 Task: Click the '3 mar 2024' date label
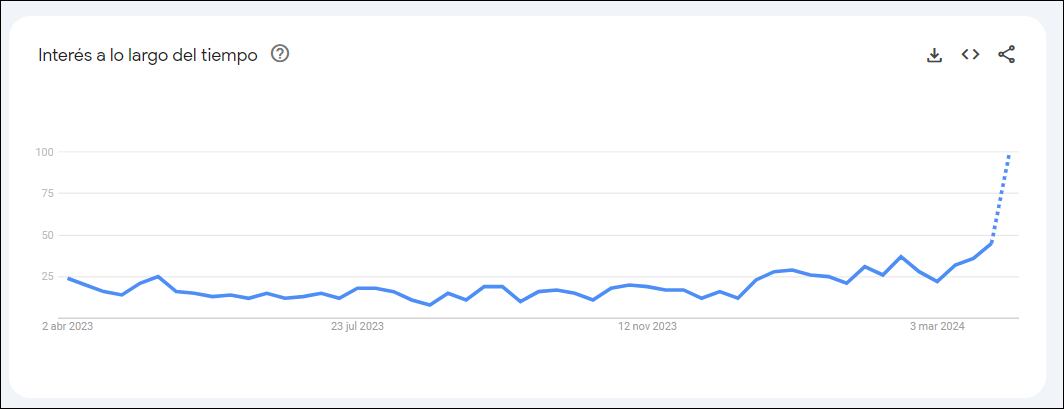click(937, 326)
